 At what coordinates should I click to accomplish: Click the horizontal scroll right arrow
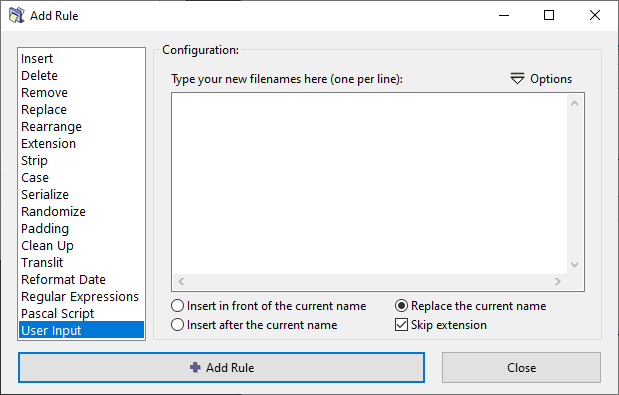click(558, 281)
